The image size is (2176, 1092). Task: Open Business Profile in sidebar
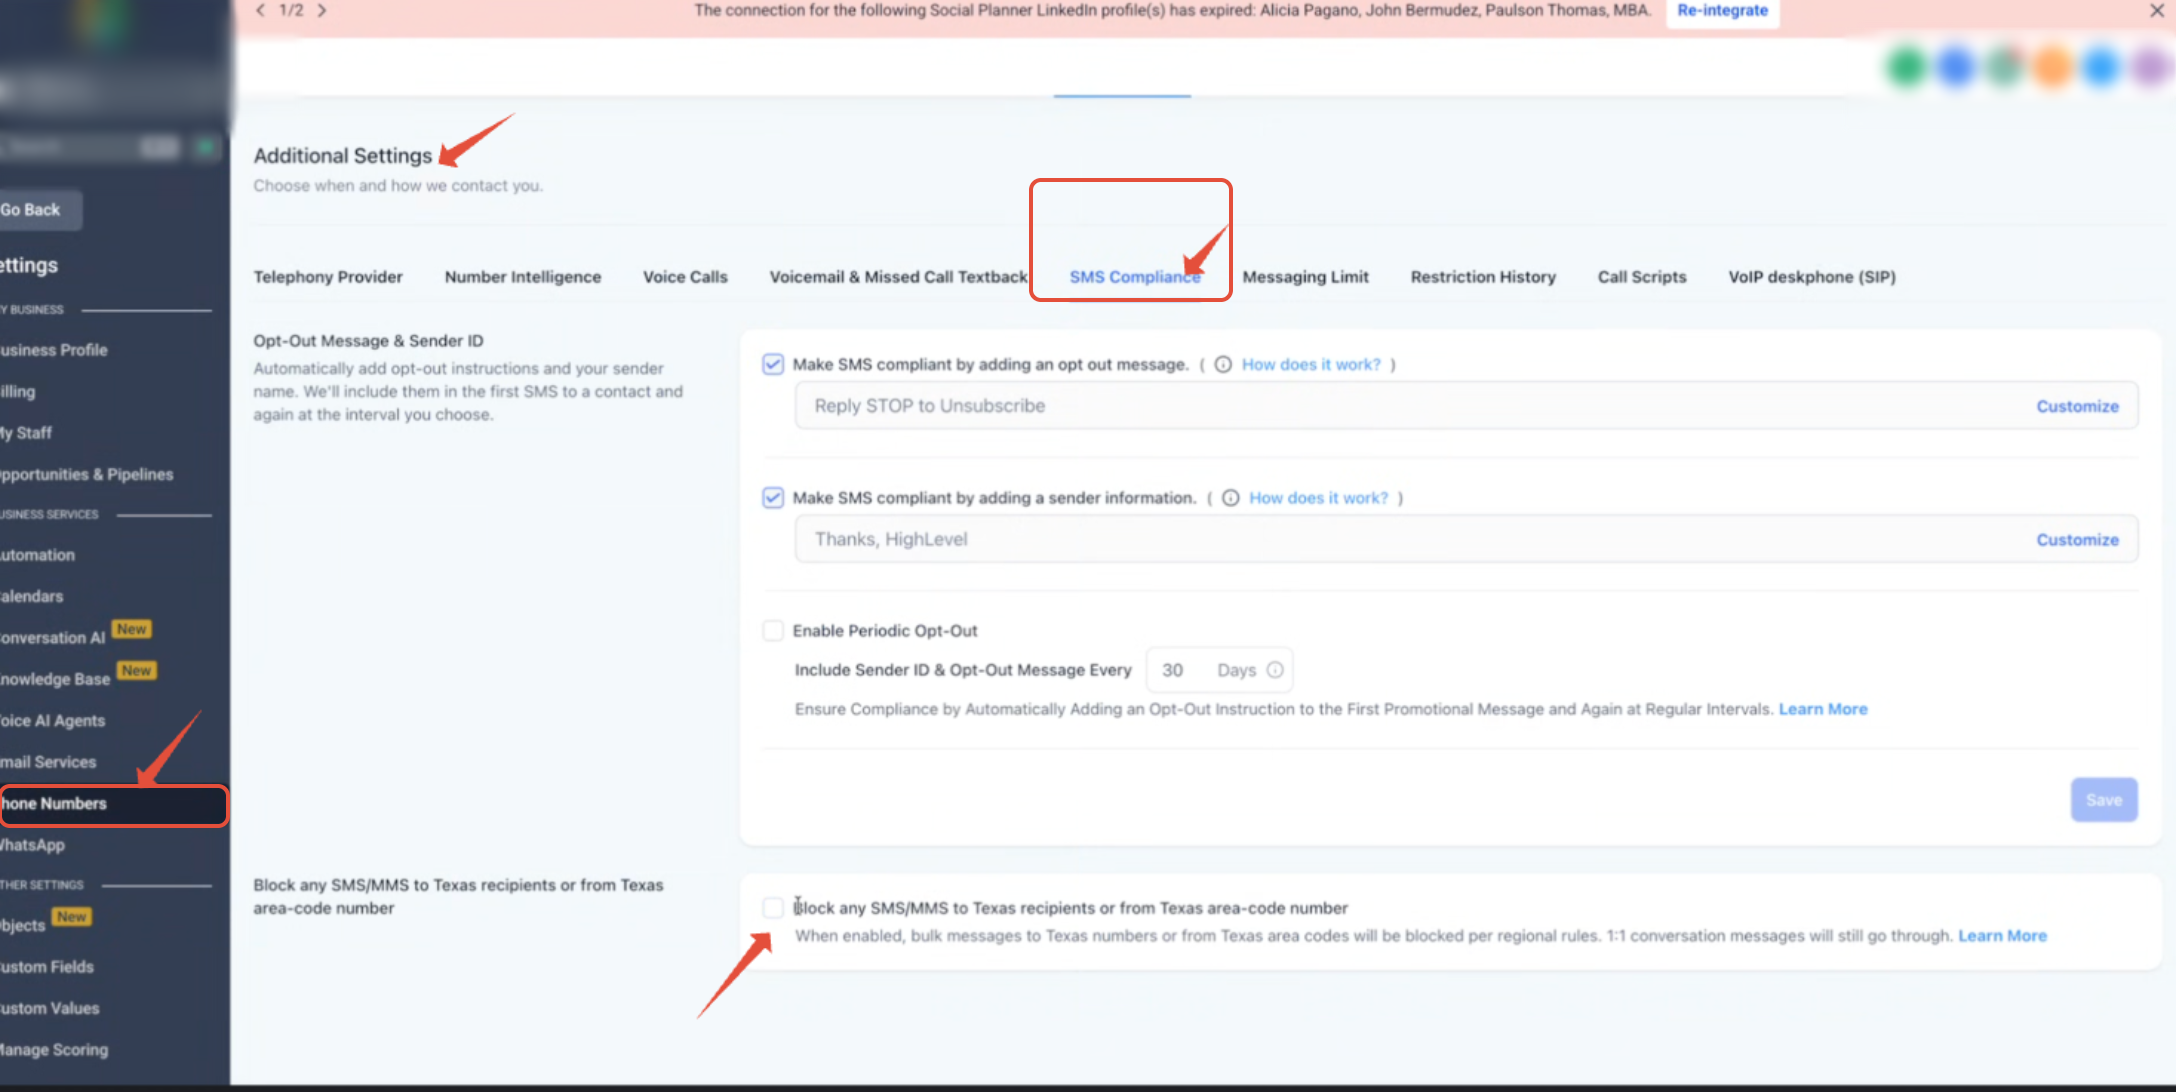[x=54, y=350]
